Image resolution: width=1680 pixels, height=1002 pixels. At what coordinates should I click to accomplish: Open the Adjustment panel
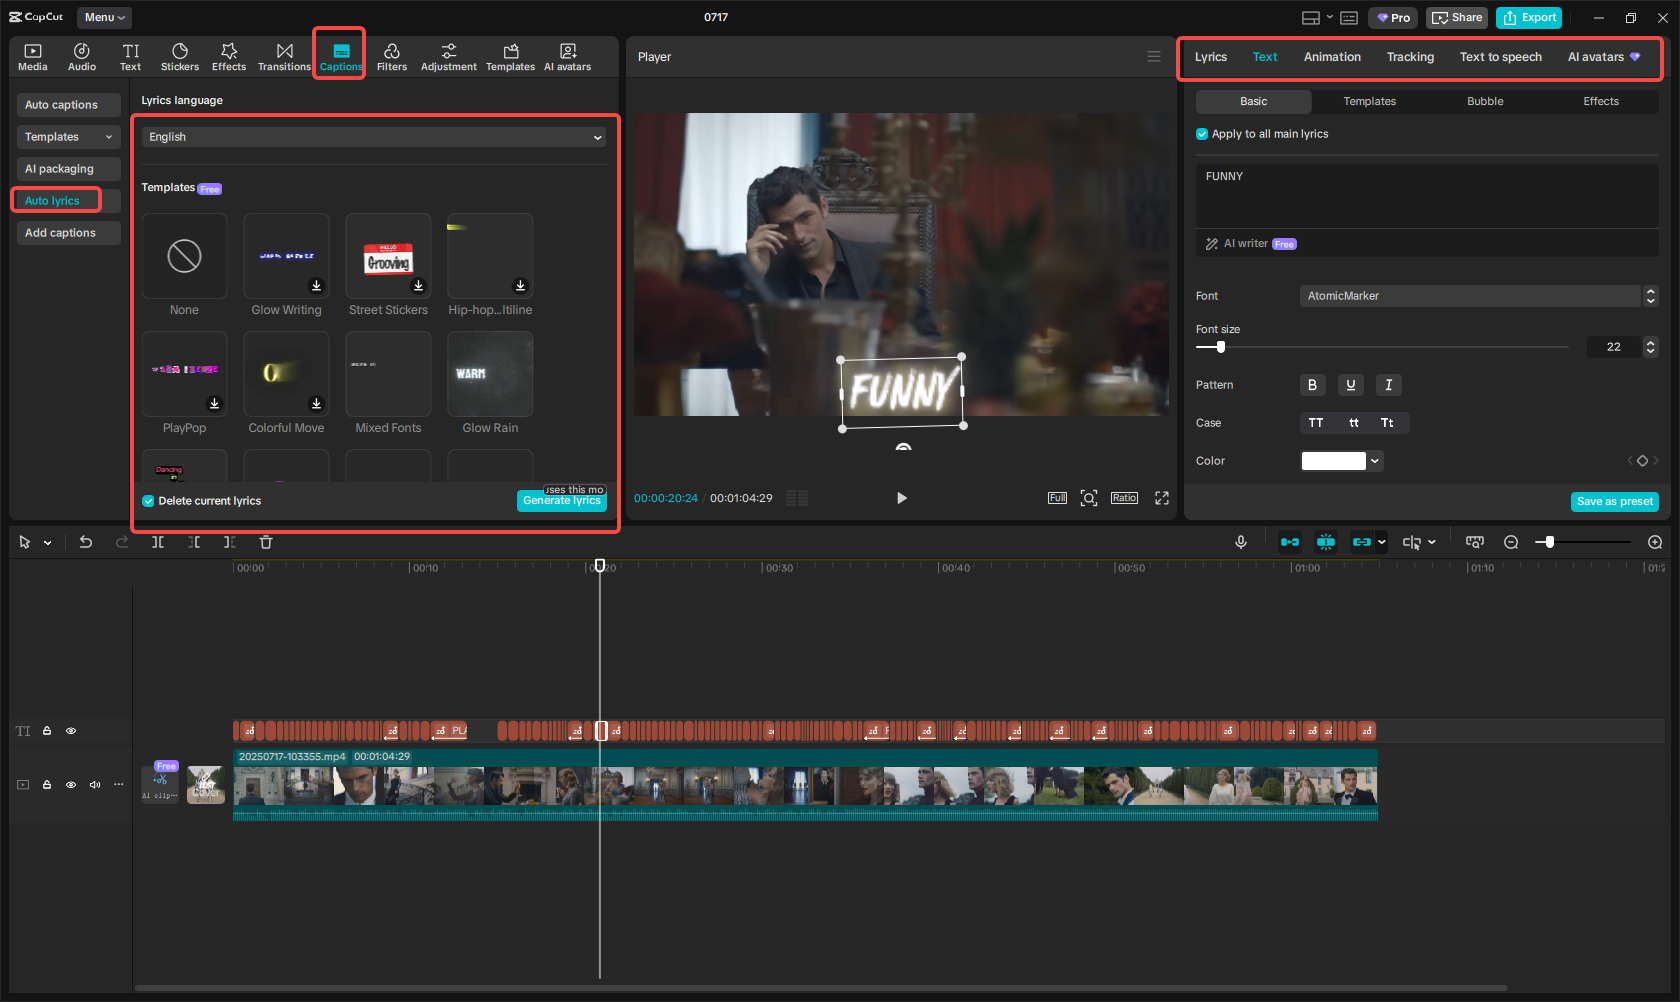449,57
